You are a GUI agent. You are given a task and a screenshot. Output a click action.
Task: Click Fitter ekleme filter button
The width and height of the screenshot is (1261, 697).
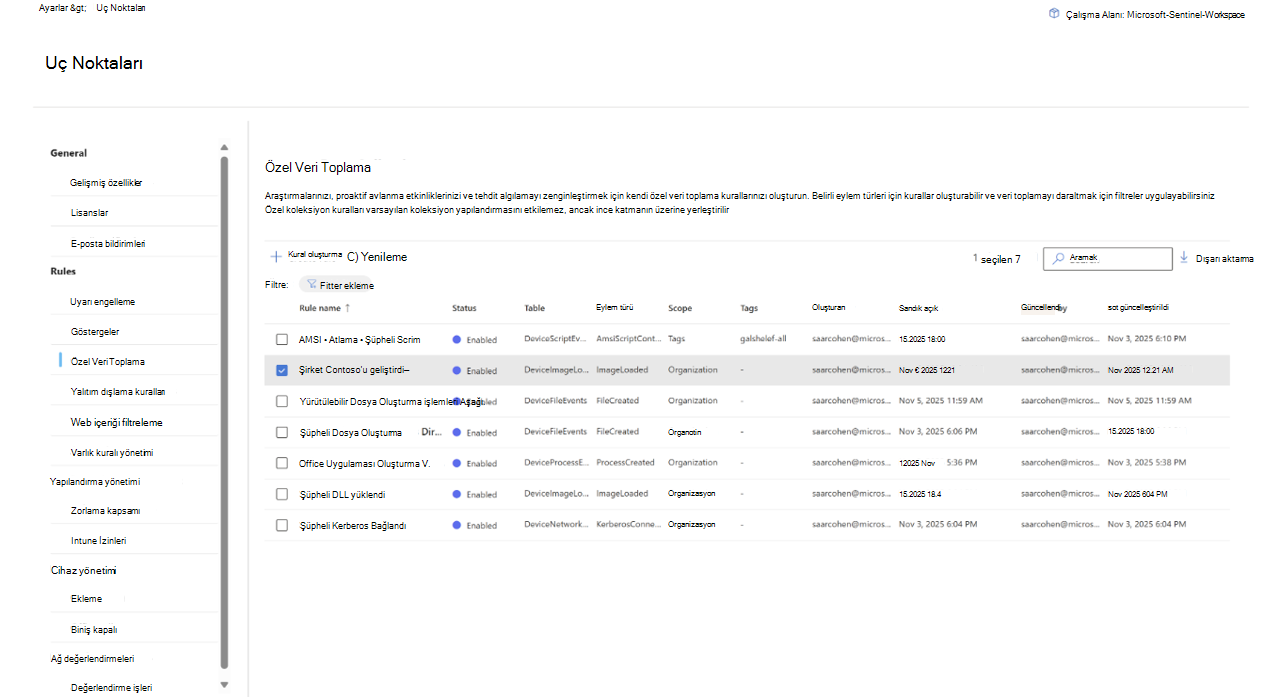(x=337, y=284)
